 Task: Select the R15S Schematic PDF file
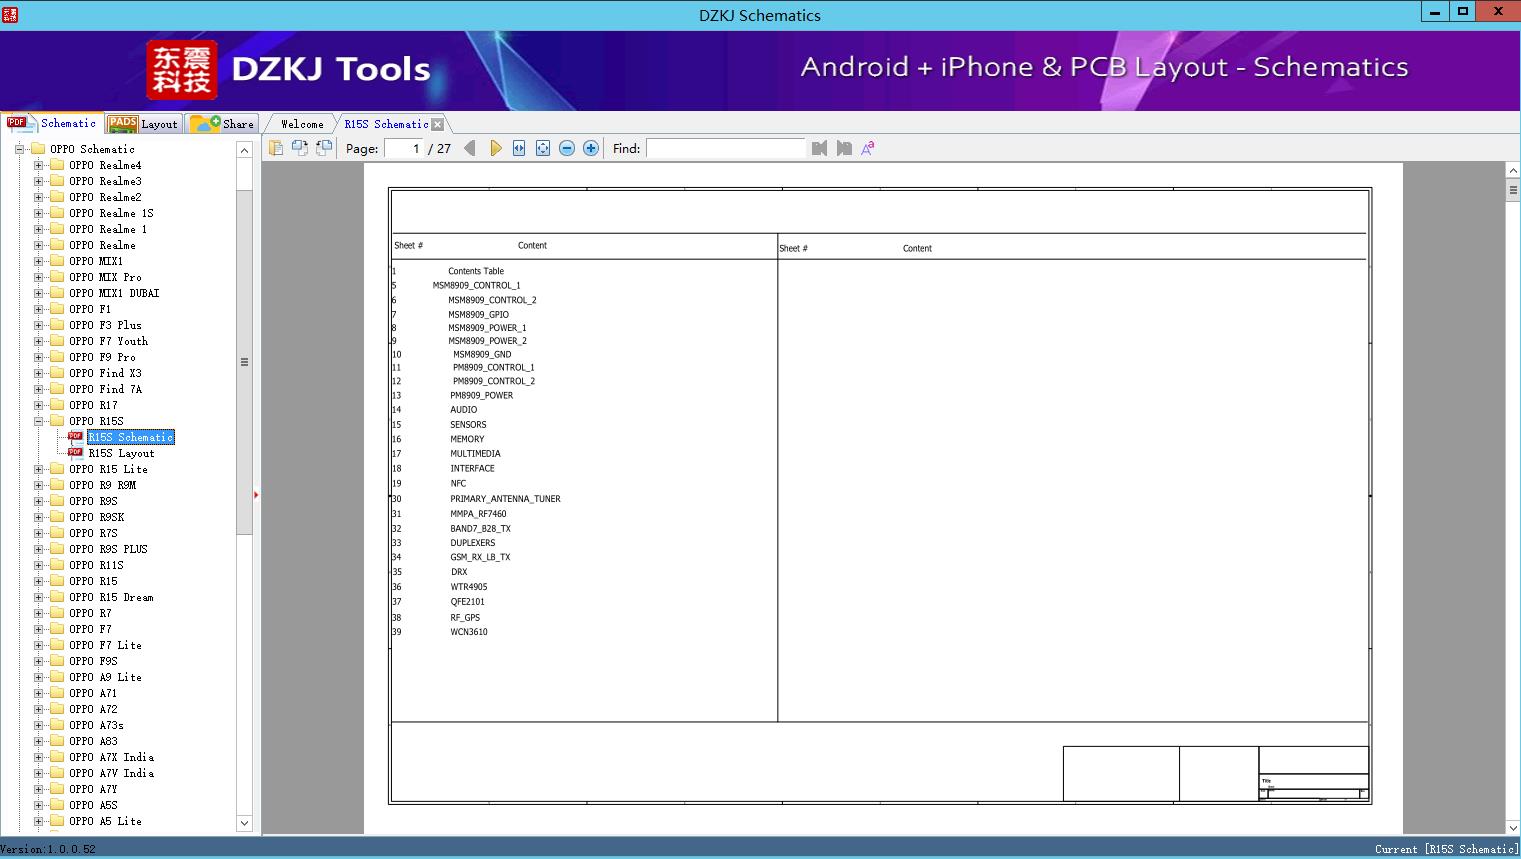coord(131,437)
